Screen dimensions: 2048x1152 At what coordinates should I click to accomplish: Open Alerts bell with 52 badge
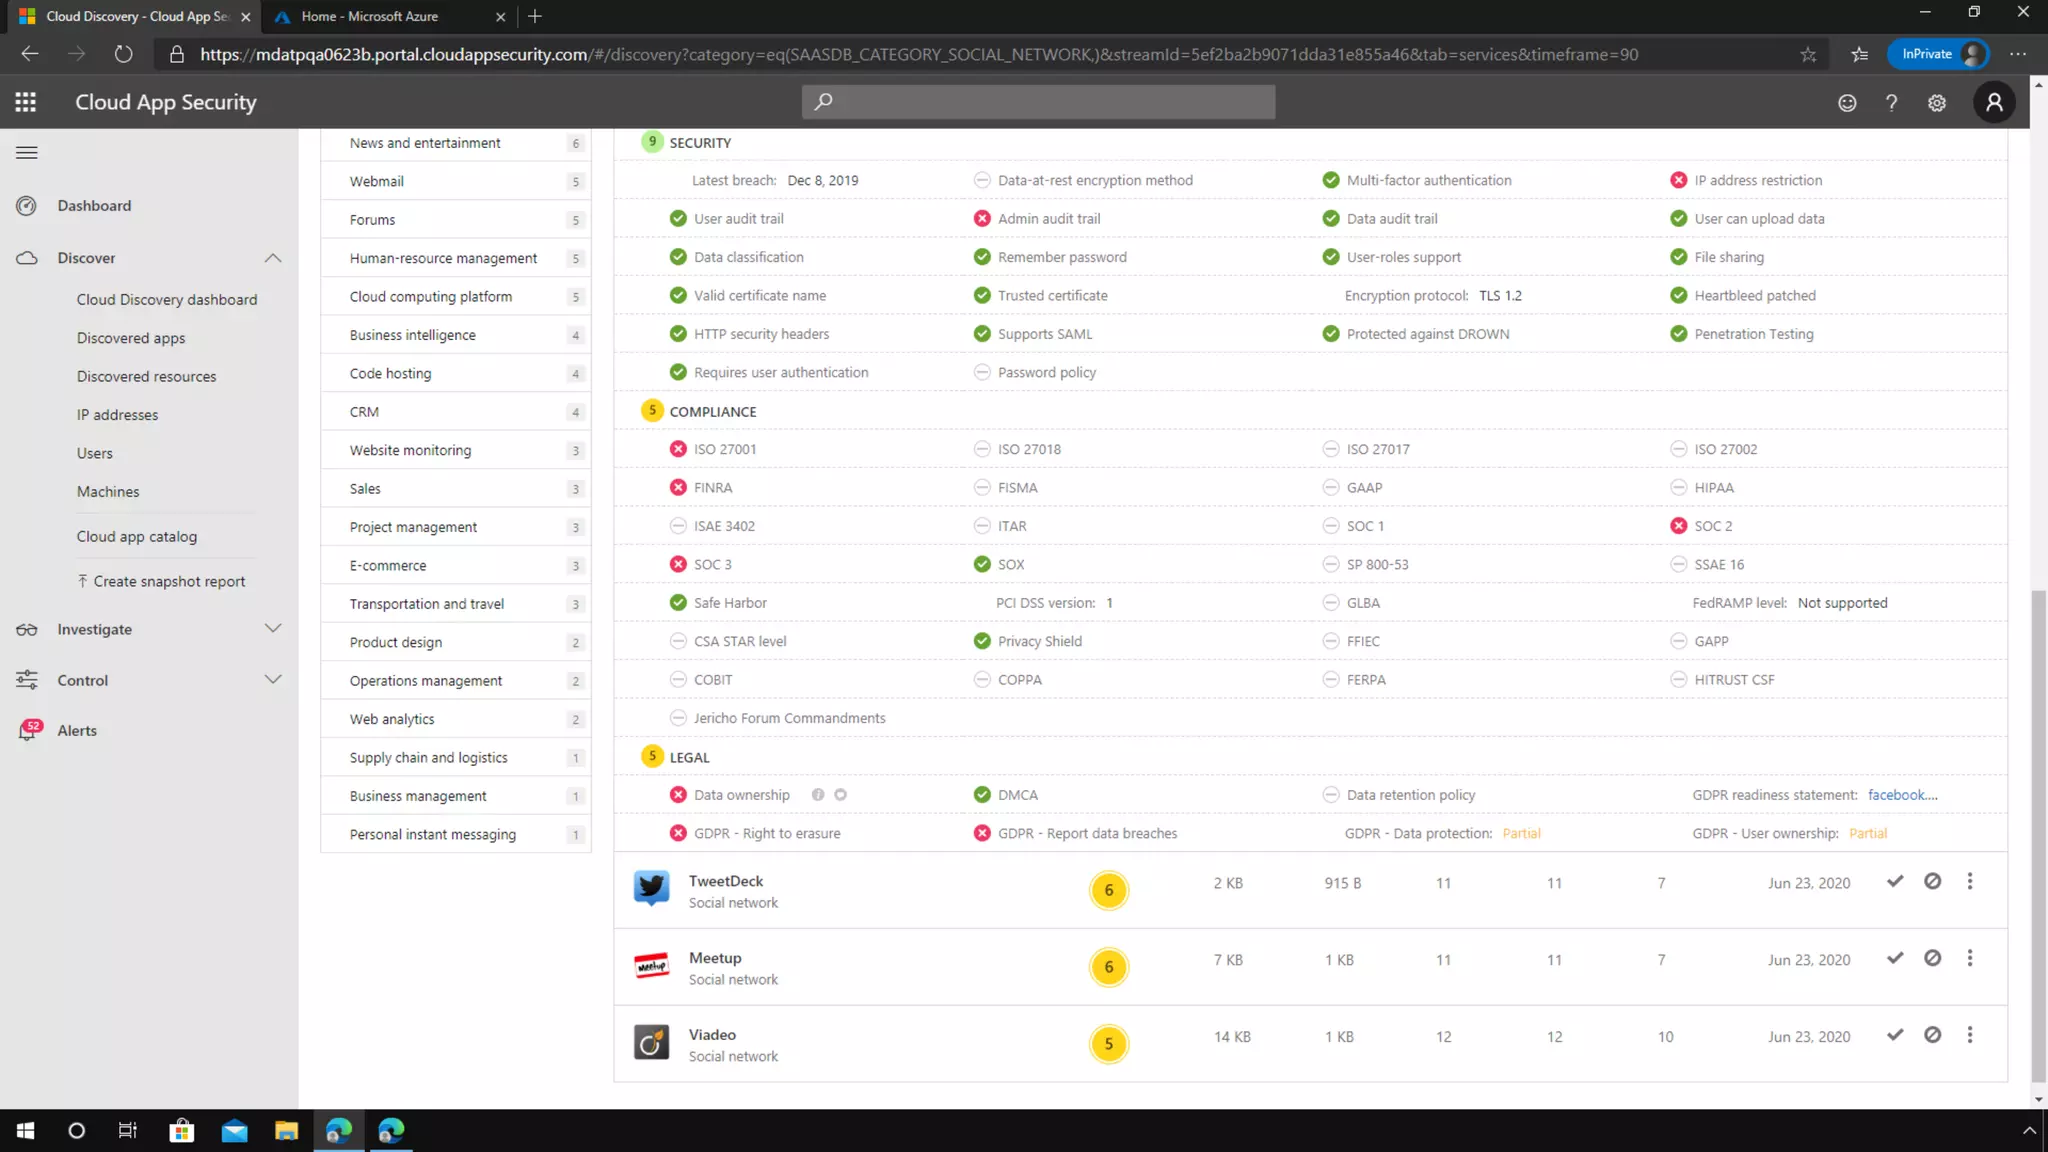pos(28,730)
